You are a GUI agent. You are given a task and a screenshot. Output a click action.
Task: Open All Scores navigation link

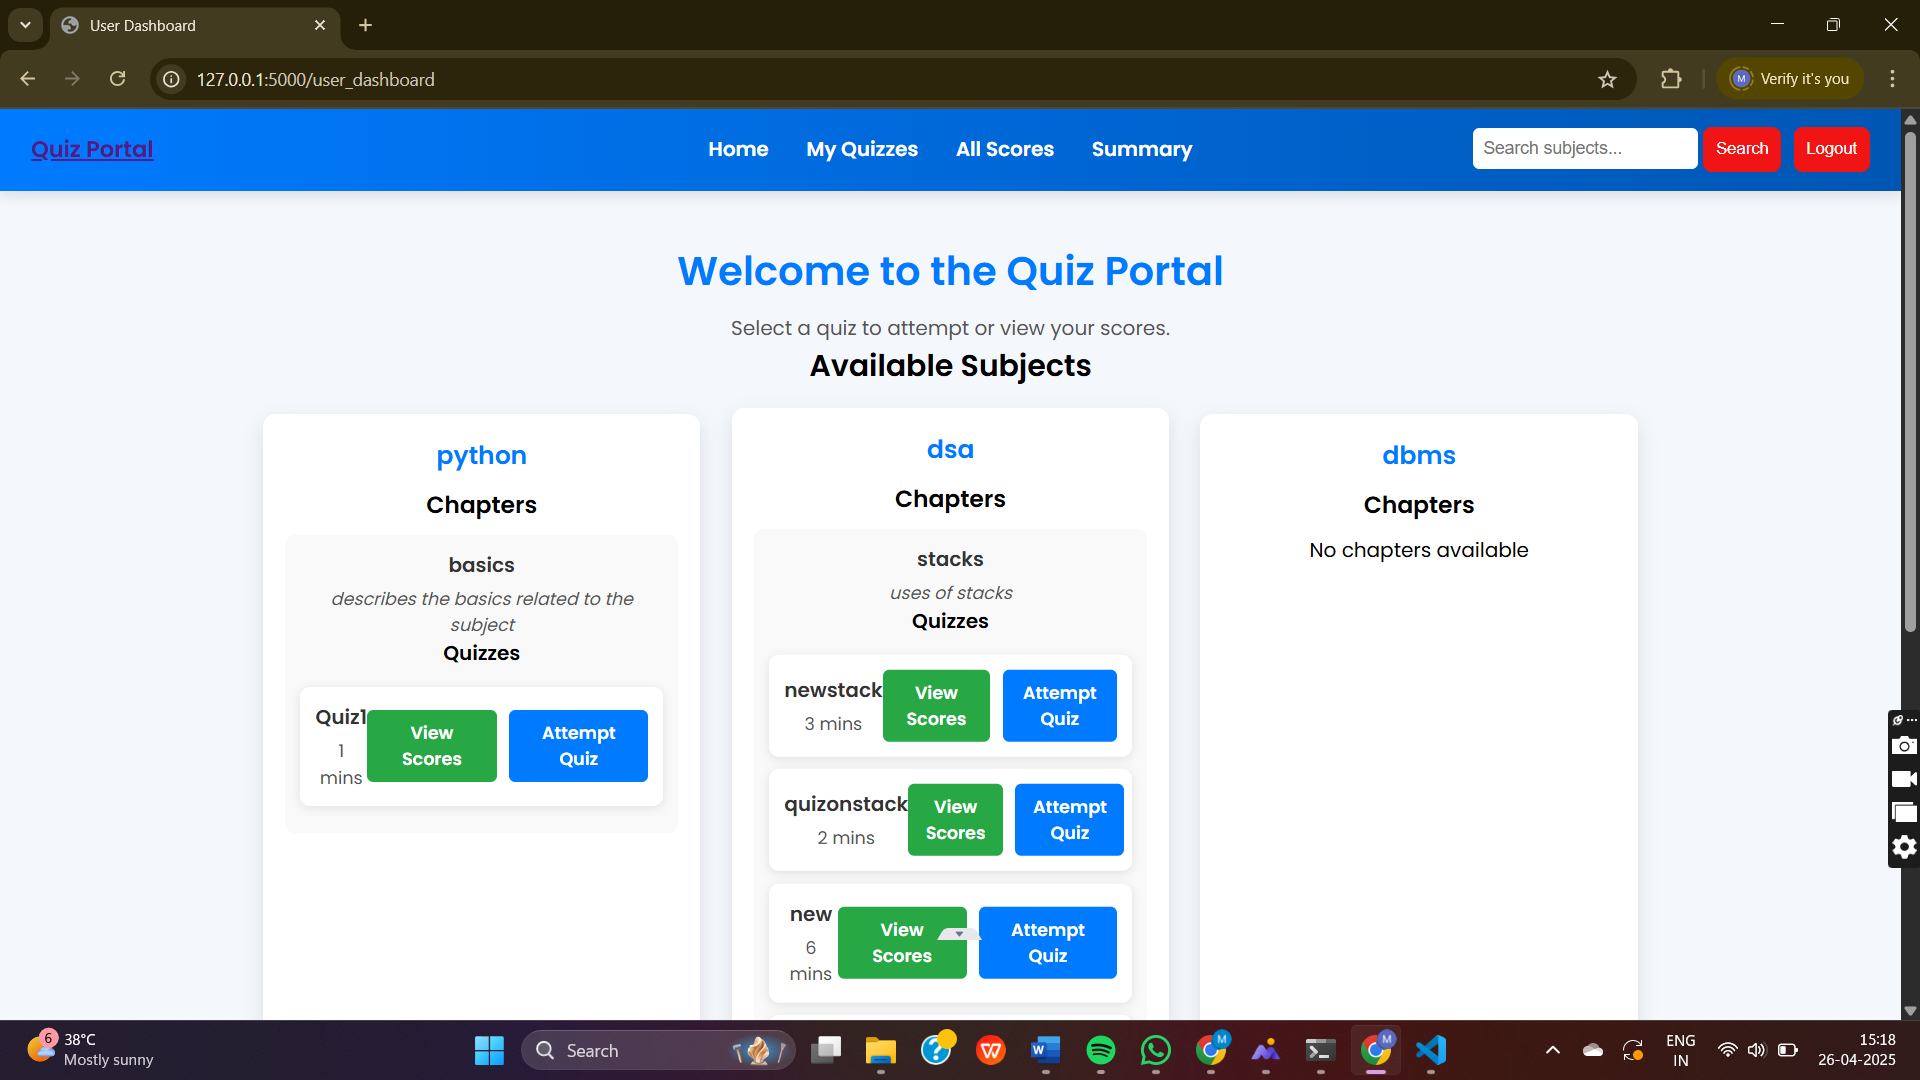coord(1004,149)
